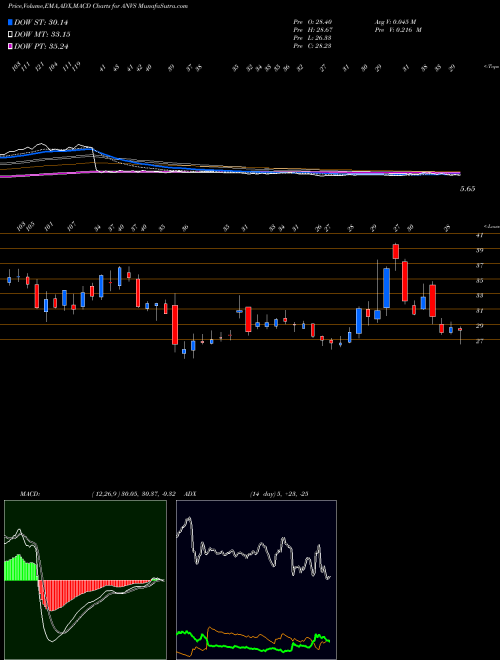
Task: Click the MACD label above green panel
Action: click(x=30, y=494)
